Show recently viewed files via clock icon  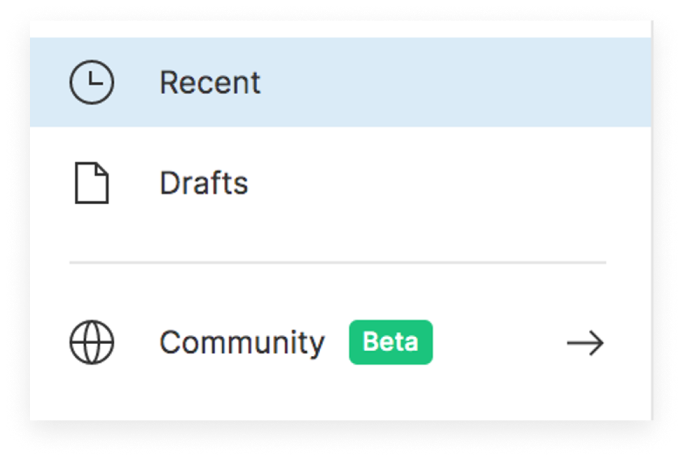tap(92, 82)
